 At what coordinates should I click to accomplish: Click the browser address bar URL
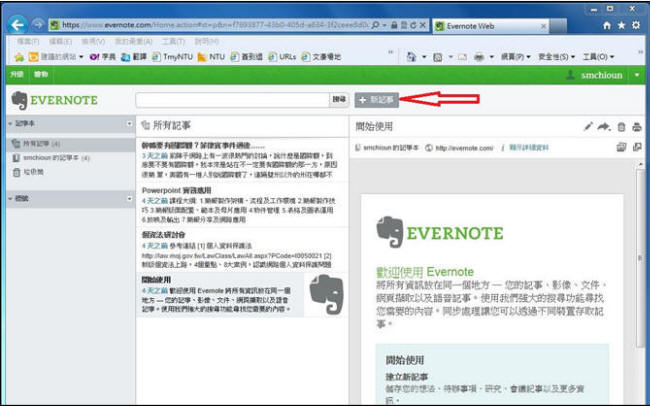point(215,25)
